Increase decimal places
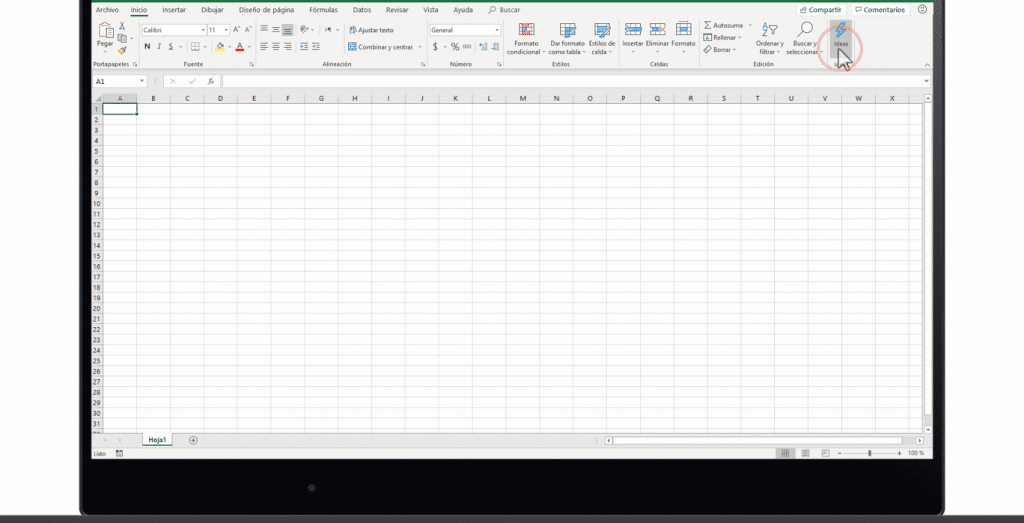 point(483,47)
